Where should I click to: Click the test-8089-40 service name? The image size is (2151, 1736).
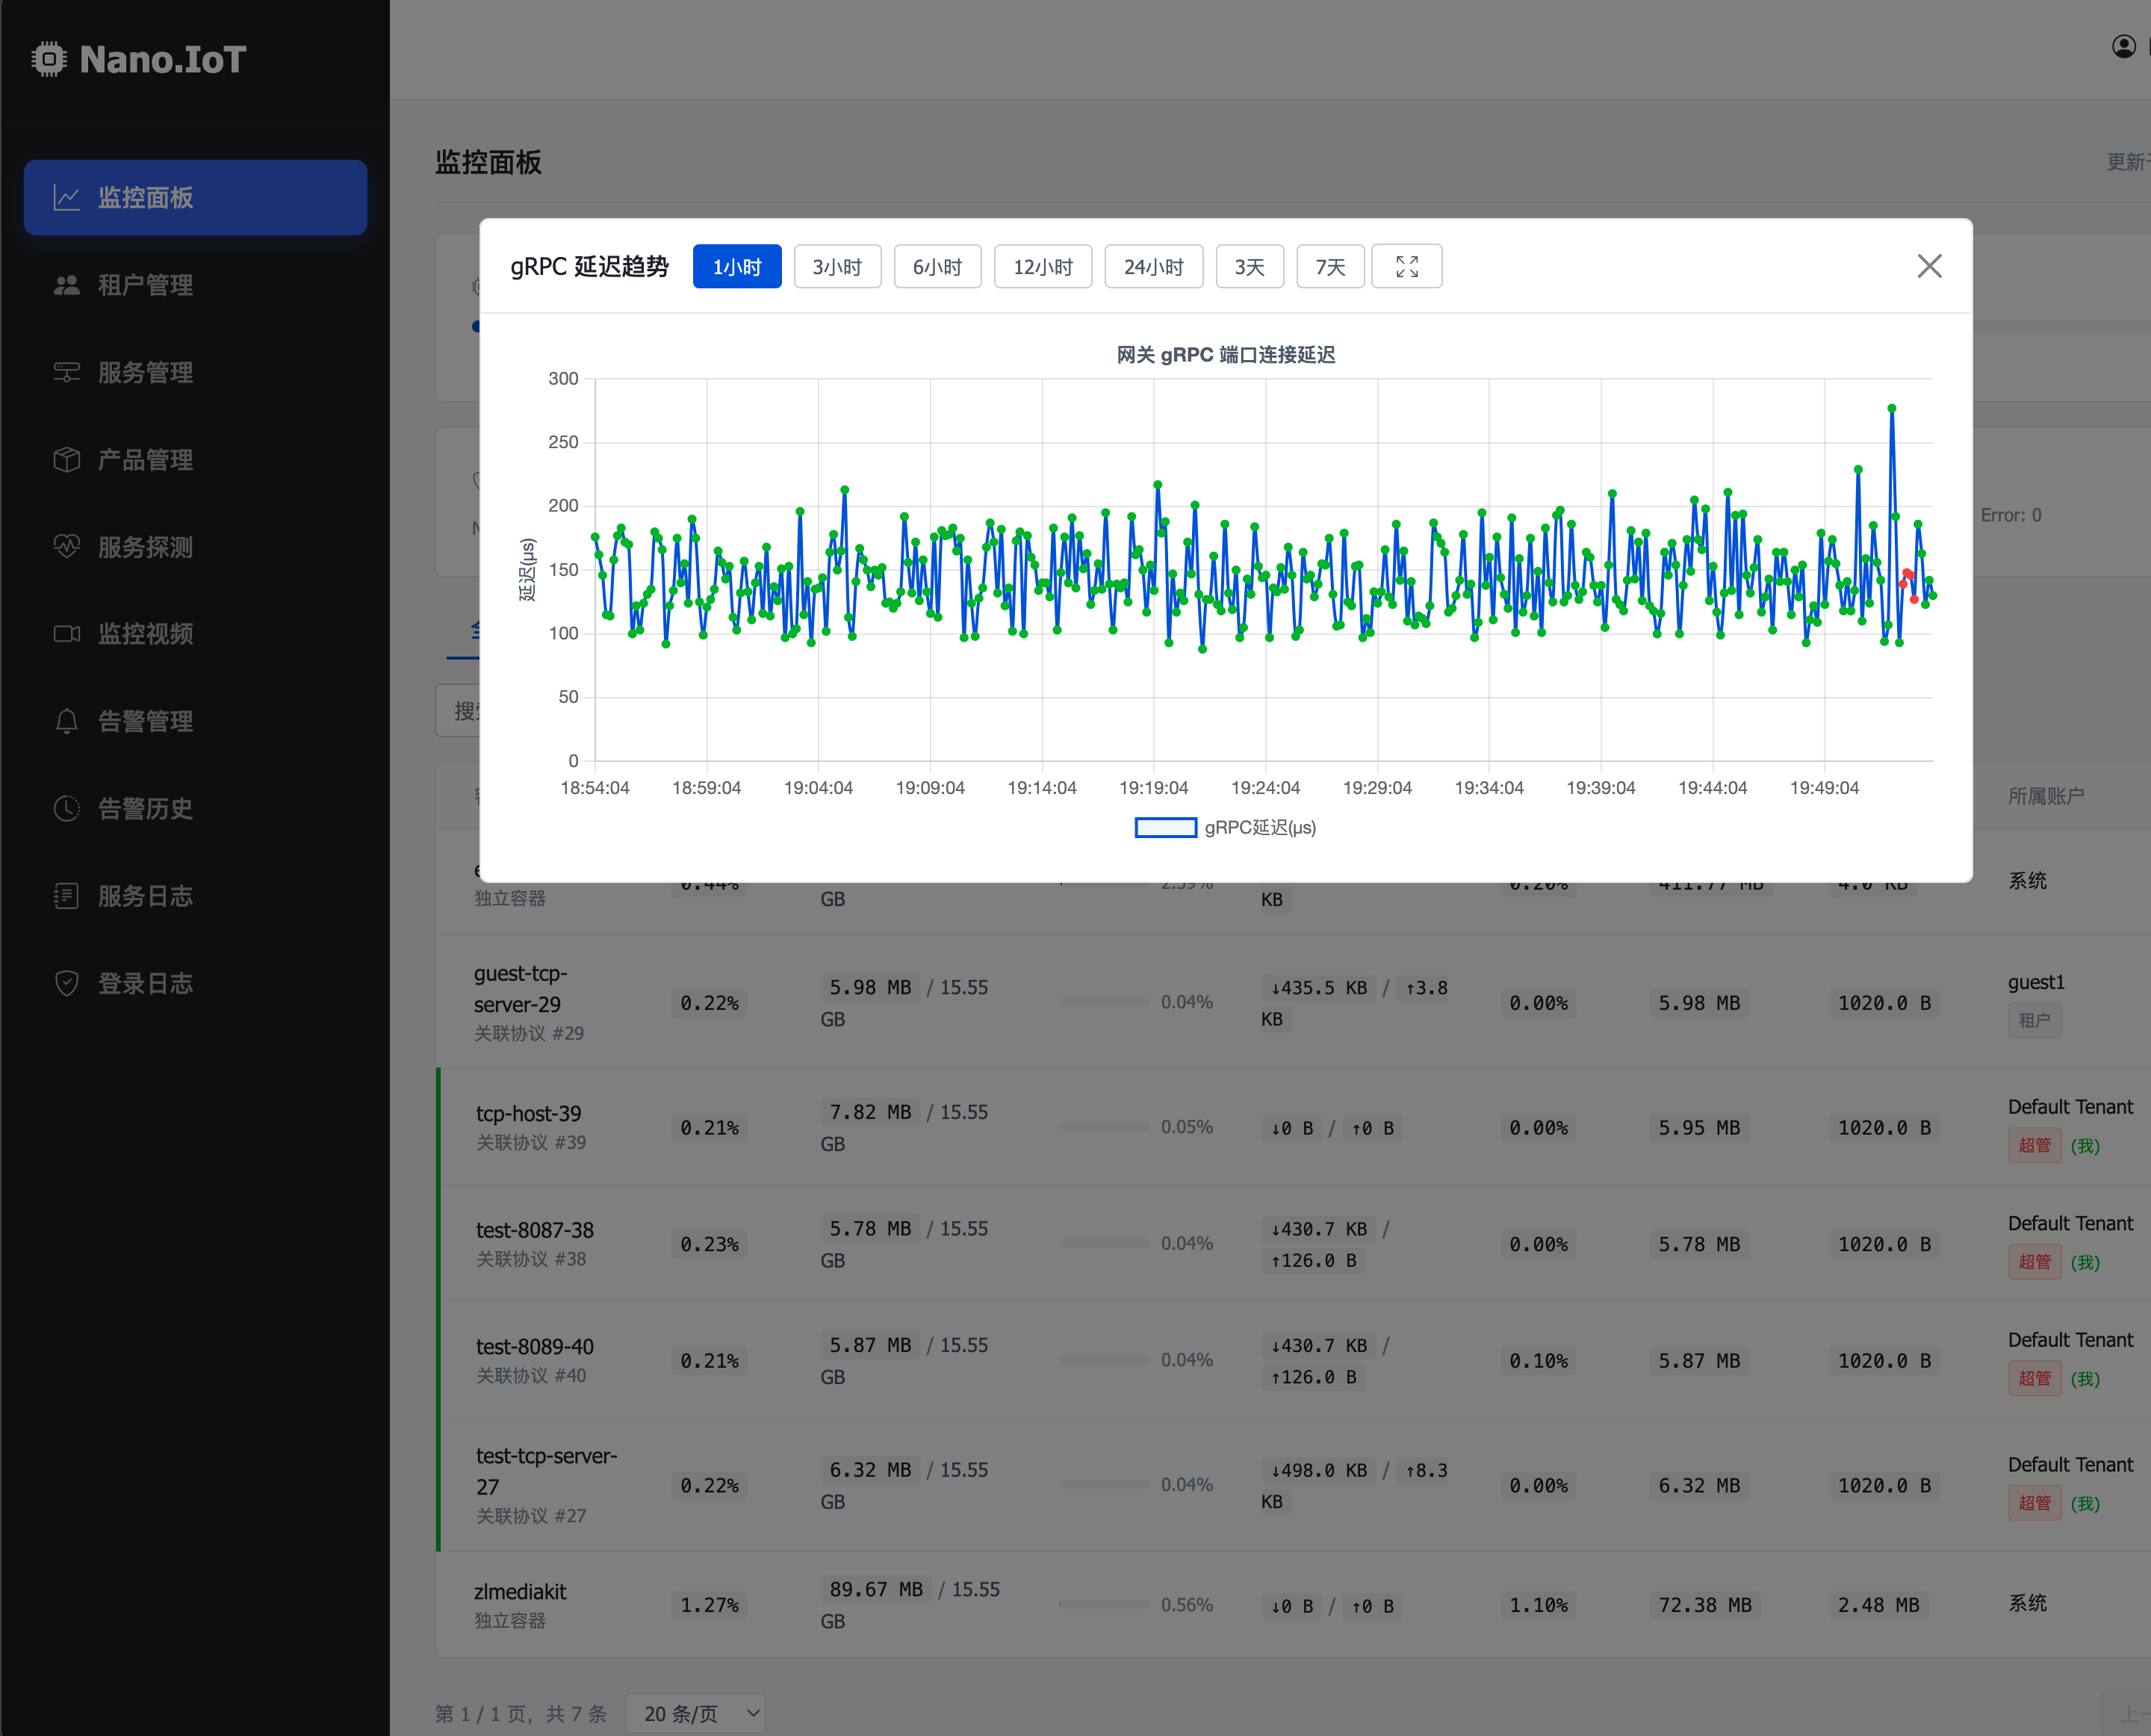pyautogui.click(x=535, y=1346)
